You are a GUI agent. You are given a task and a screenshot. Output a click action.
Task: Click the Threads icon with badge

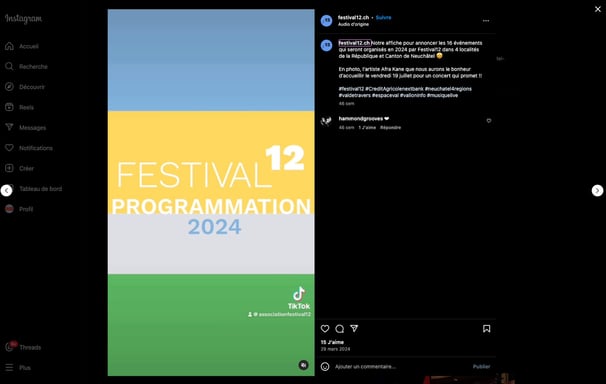10,347
